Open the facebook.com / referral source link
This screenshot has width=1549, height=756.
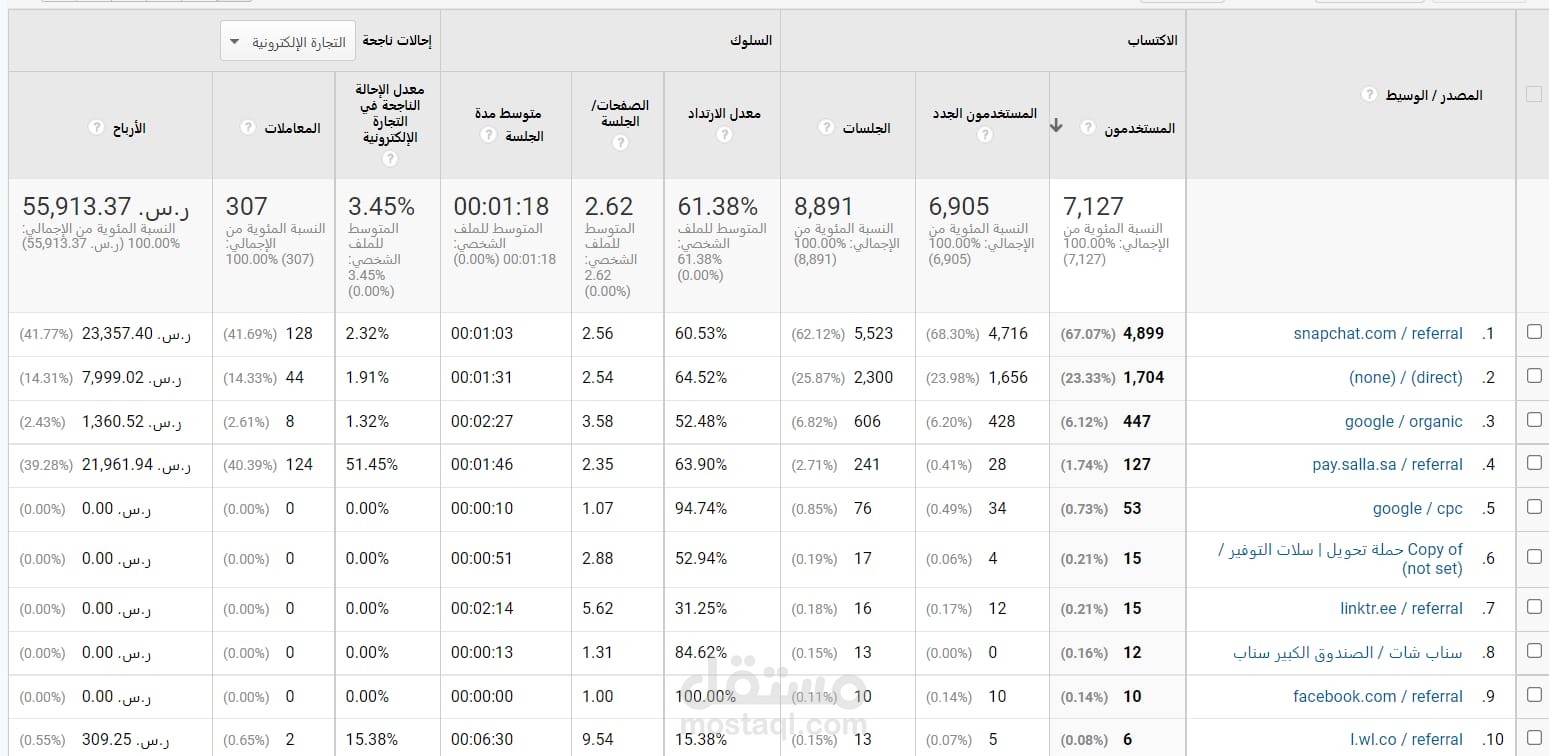[x=1378, y=696]
